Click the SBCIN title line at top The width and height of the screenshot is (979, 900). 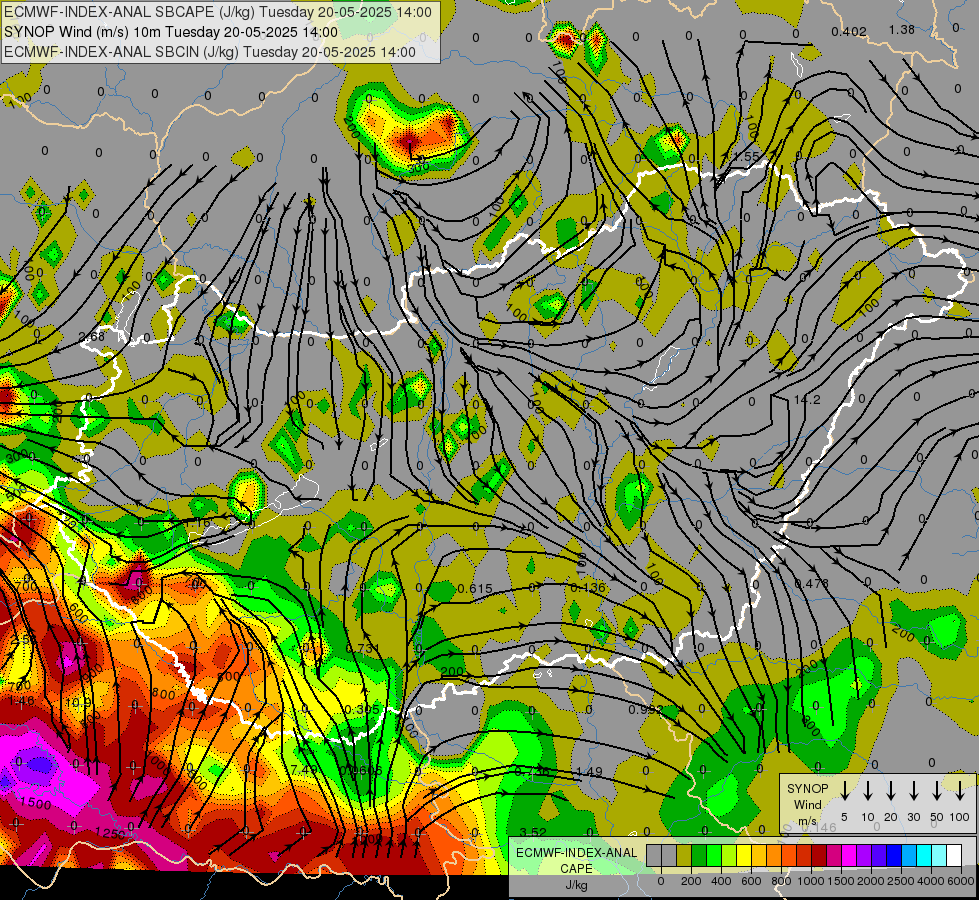click(210, 52)
